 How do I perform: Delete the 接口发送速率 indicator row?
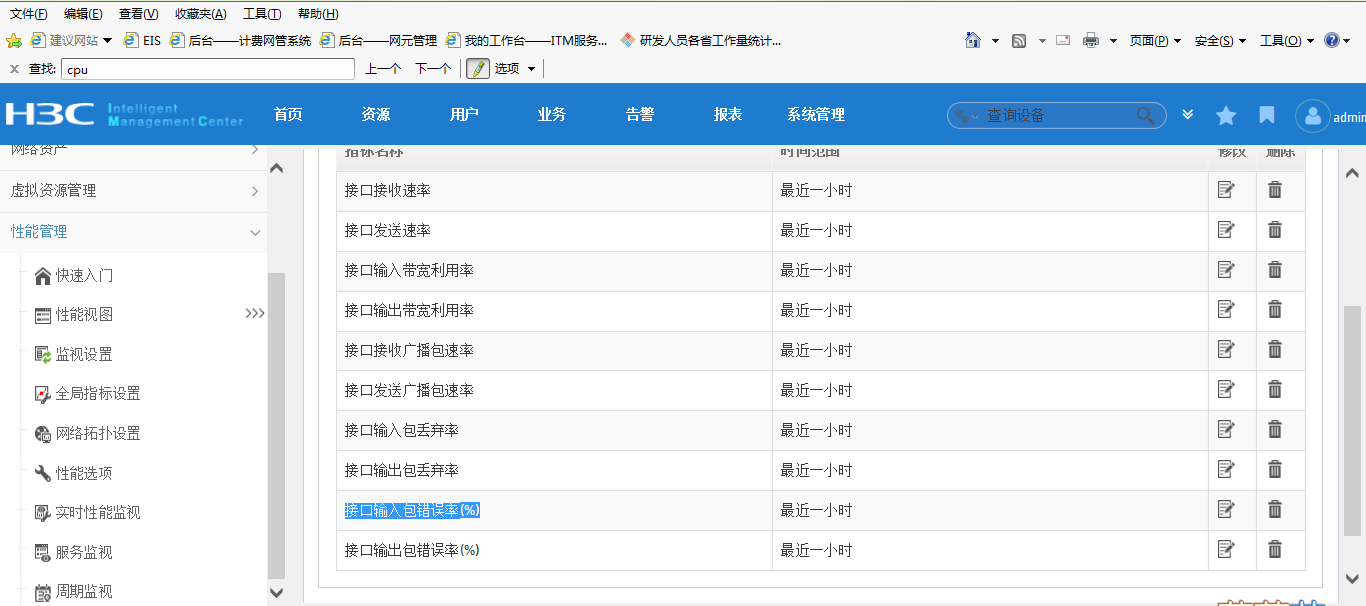click(x=1275, y=230)
